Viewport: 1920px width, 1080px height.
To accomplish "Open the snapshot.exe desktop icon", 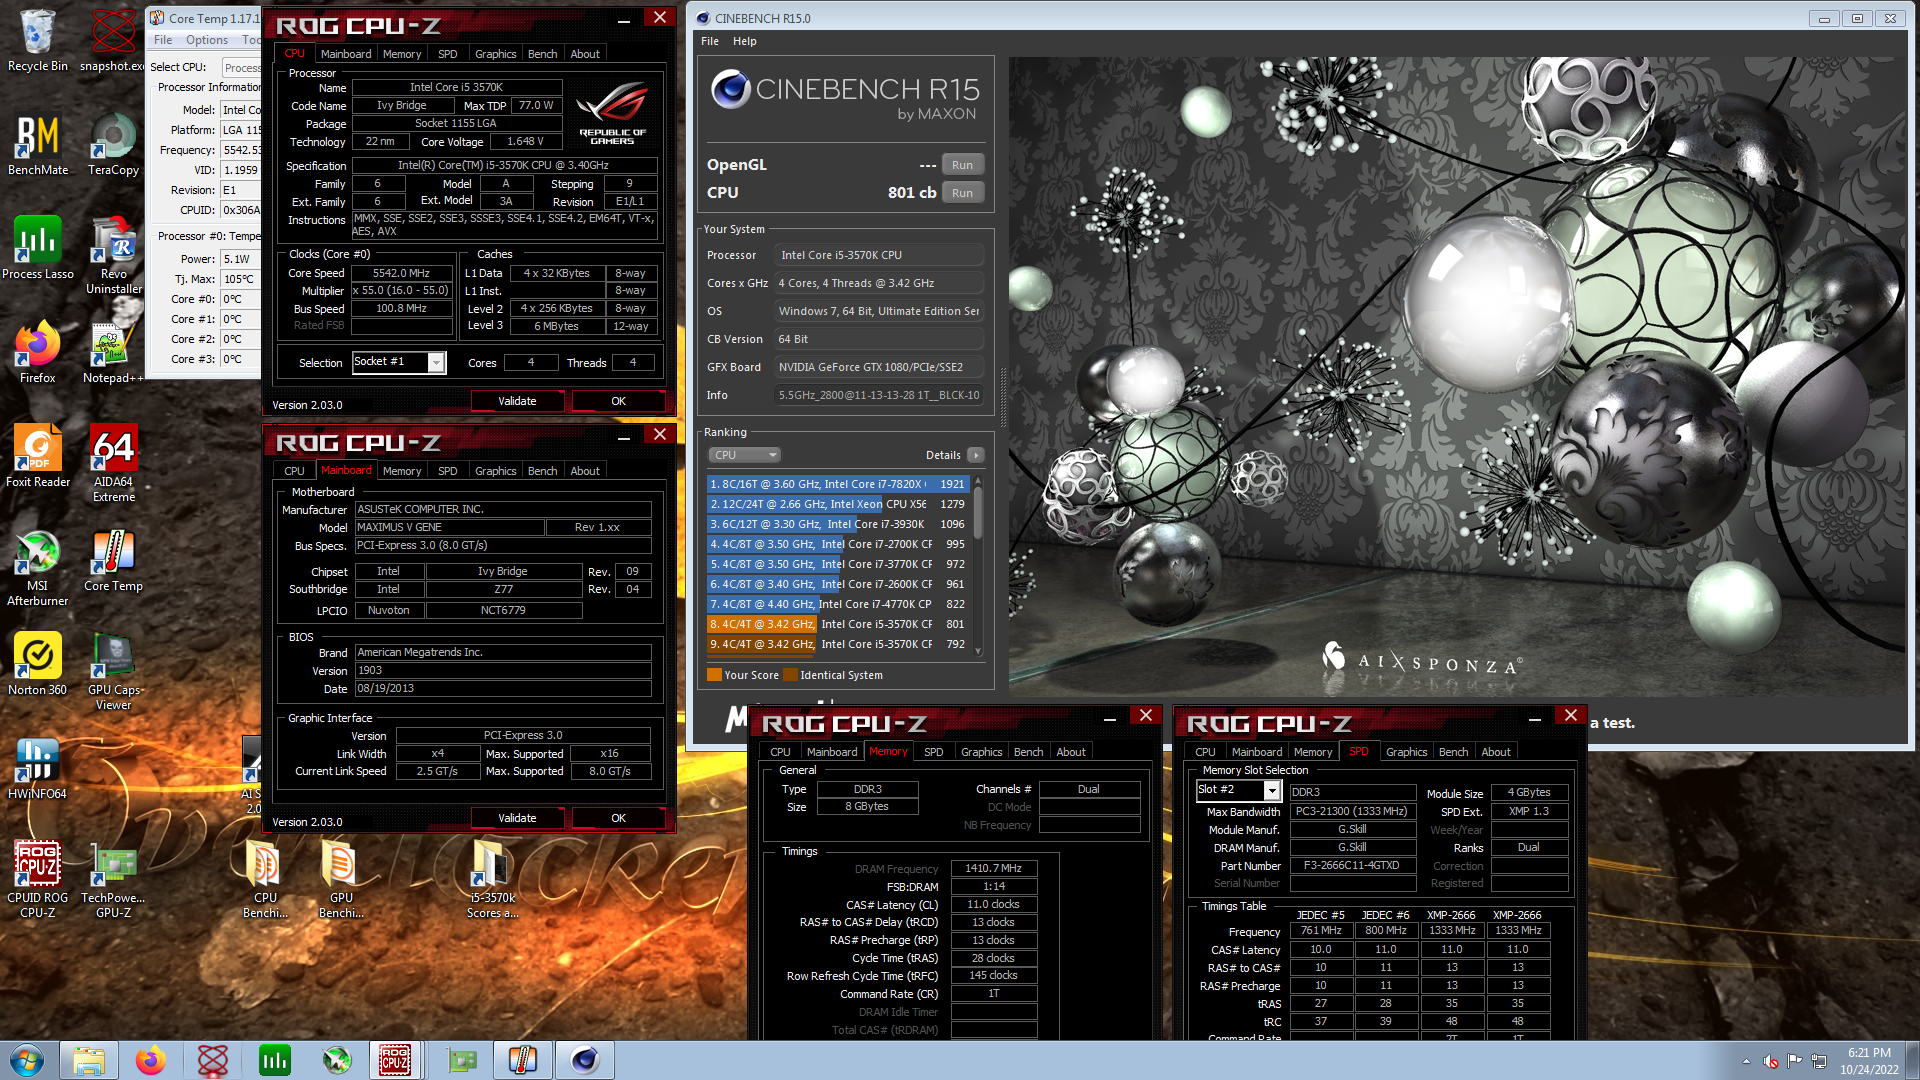I will [x=113, y=40].
